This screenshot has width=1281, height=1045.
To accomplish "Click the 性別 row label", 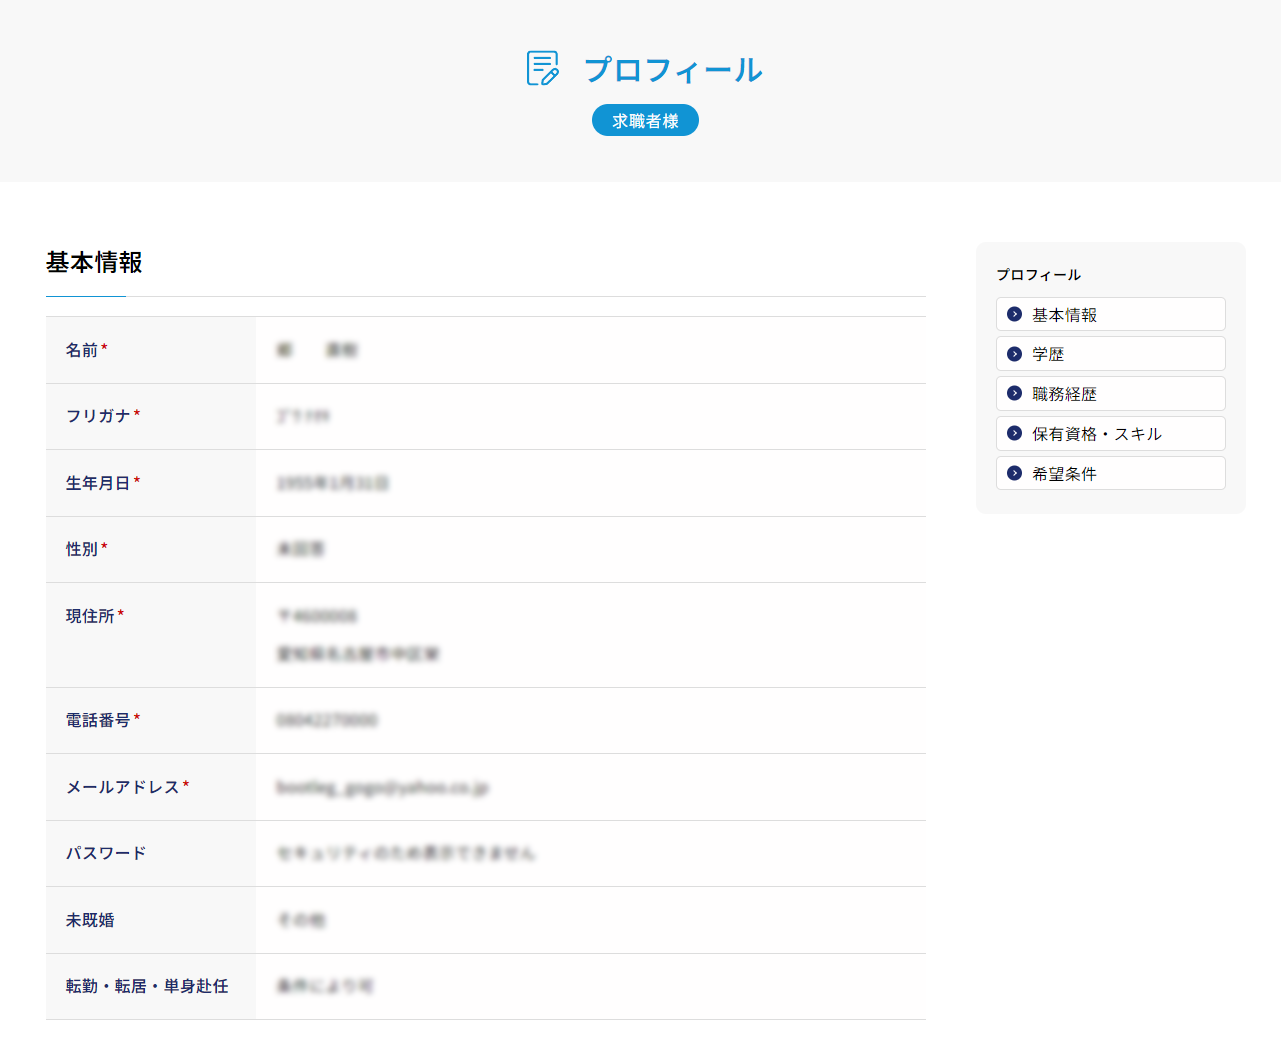I will (x=82, y=549).
